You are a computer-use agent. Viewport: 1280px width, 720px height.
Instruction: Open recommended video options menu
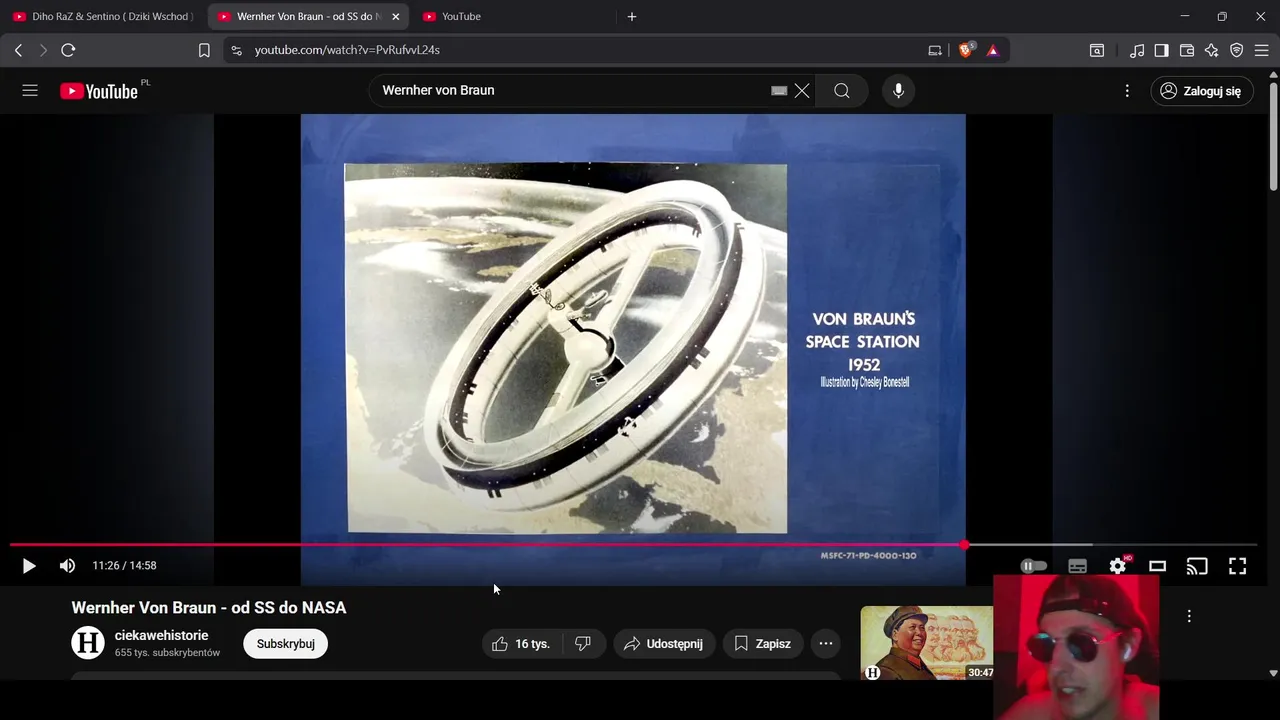click(x=1189, y=616)
